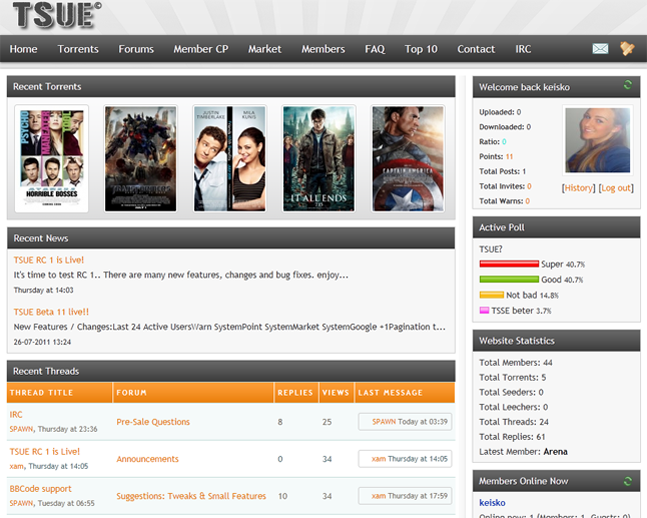The image size is (647, 518).
Task: Click the TSUE? poll question
Action: [x=491, y=249]
